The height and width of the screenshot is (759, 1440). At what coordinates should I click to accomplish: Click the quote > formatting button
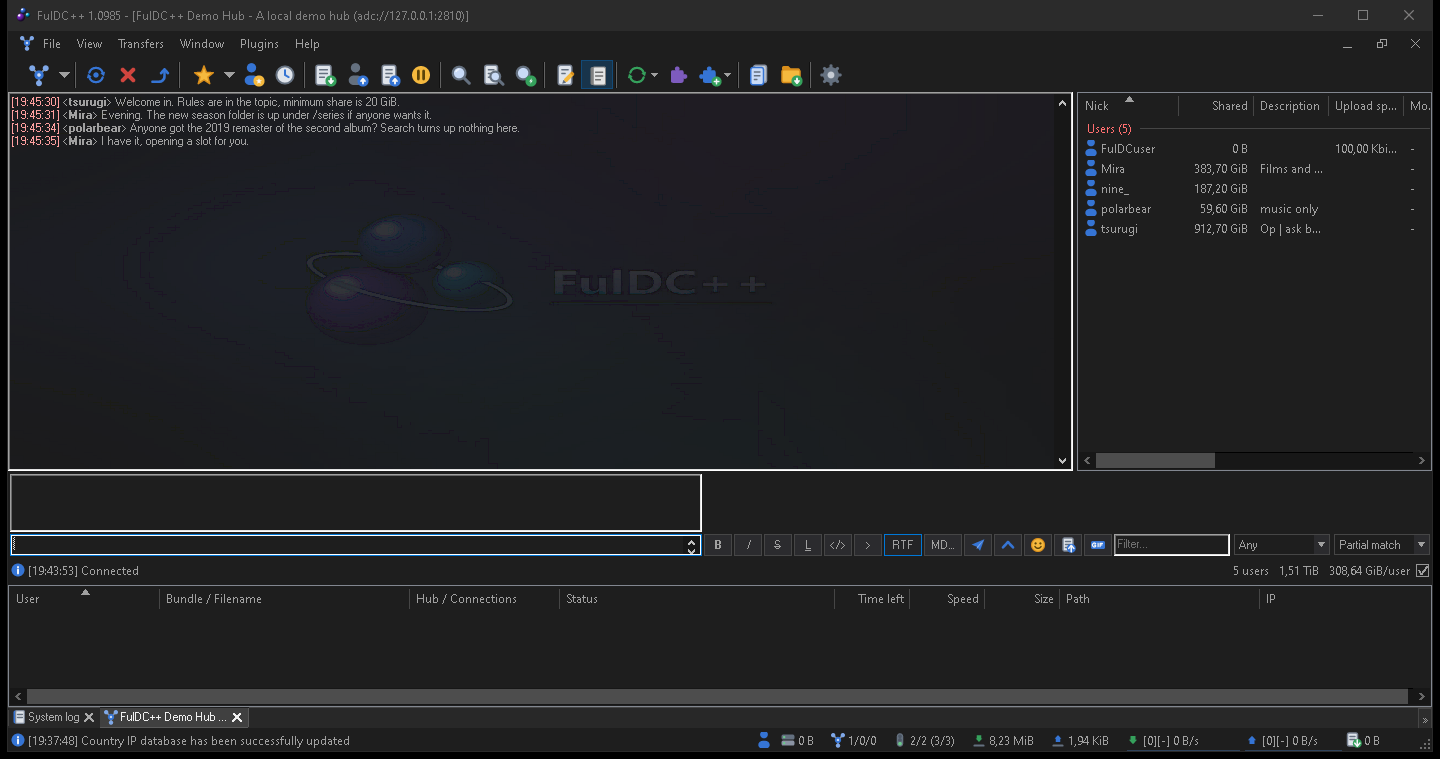(868, 545)
